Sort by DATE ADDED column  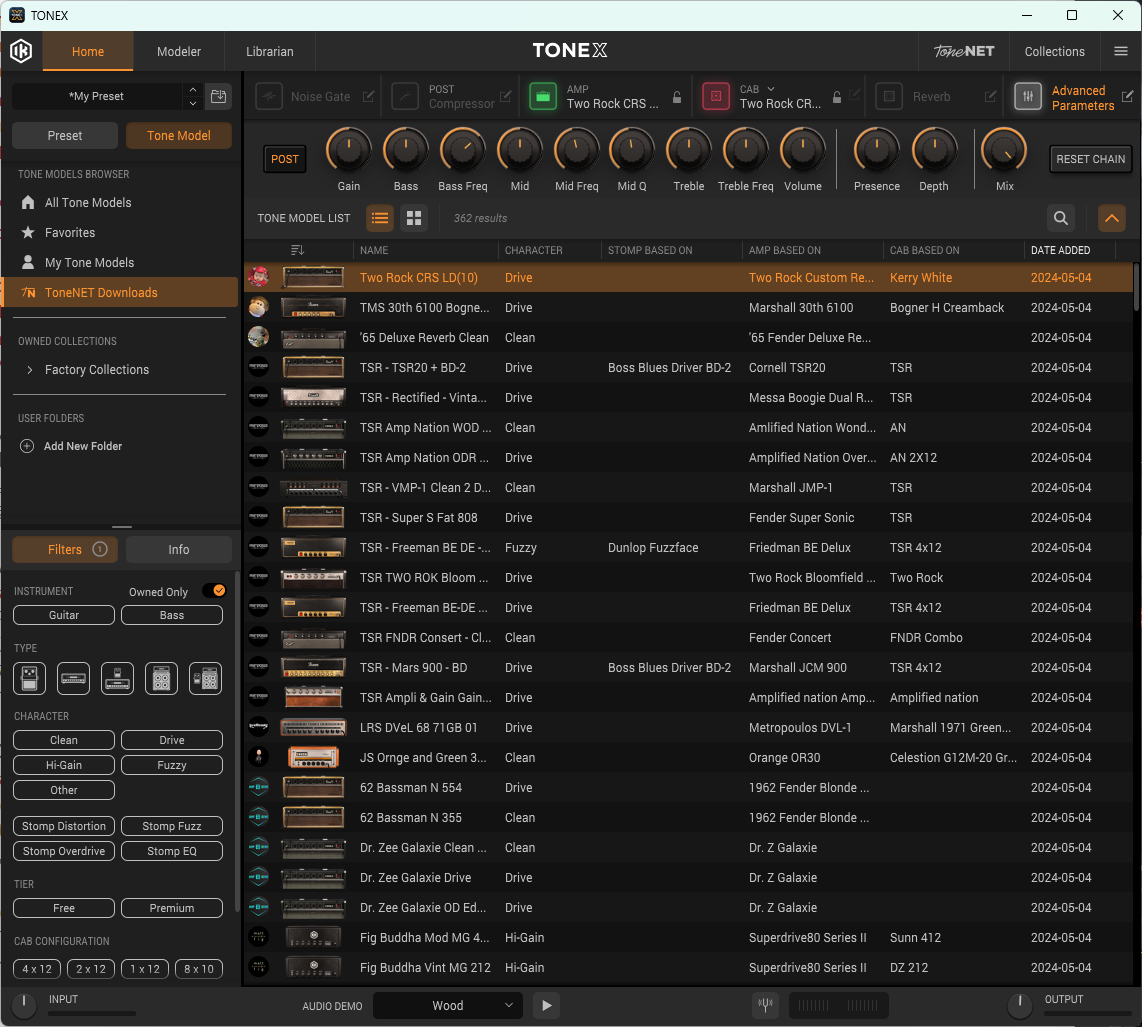point(1060,250)
